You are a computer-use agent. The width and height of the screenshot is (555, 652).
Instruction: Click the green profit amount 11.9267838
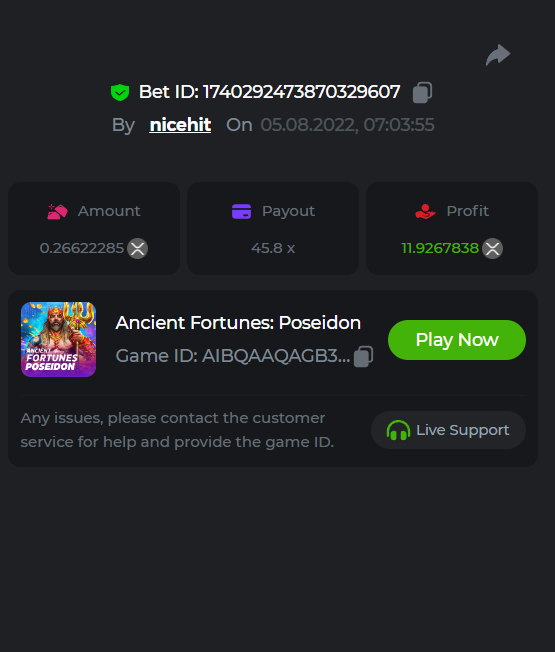tap(440, 248)
